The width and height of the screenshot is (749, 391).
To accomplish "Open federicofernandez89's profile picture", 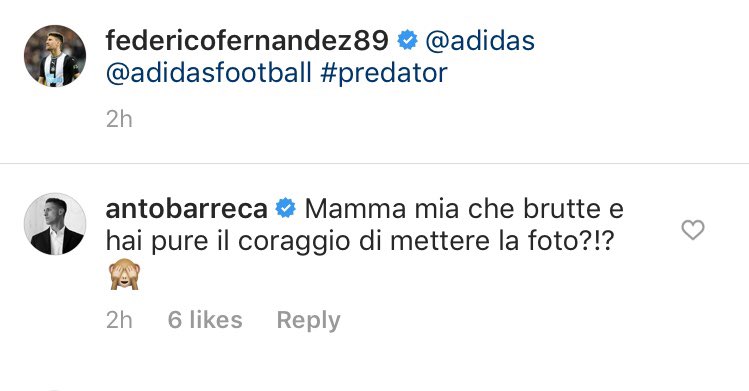I will [55, 56].
